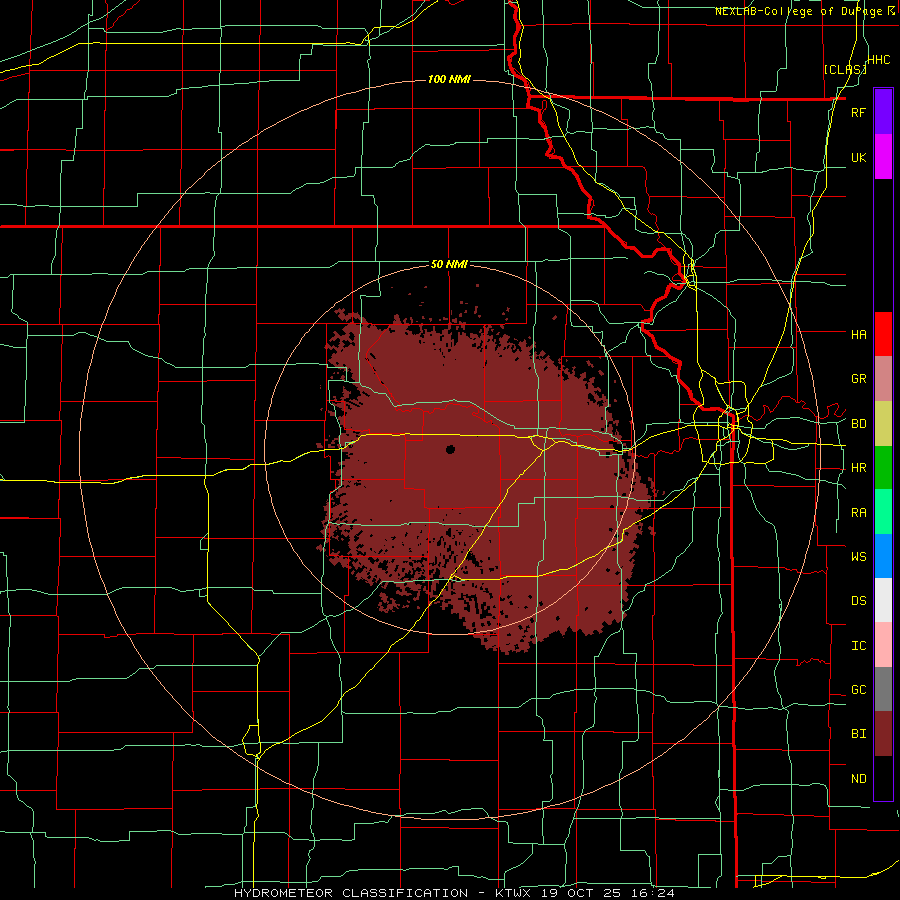Screen dimensions: 900x900
Task: Click the black radar site dot
Action: tap(451, 449)
